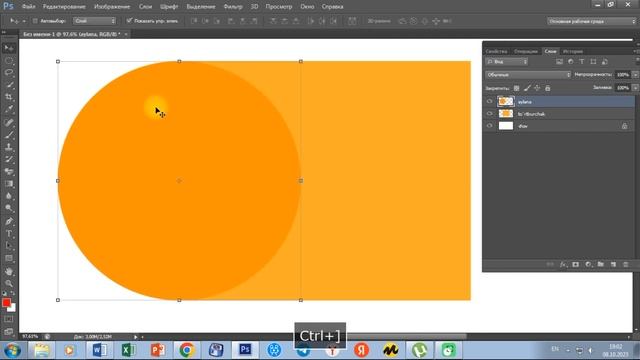Toggle lock all
This screenshot has height=360, width=640.
tap(548, 88)
